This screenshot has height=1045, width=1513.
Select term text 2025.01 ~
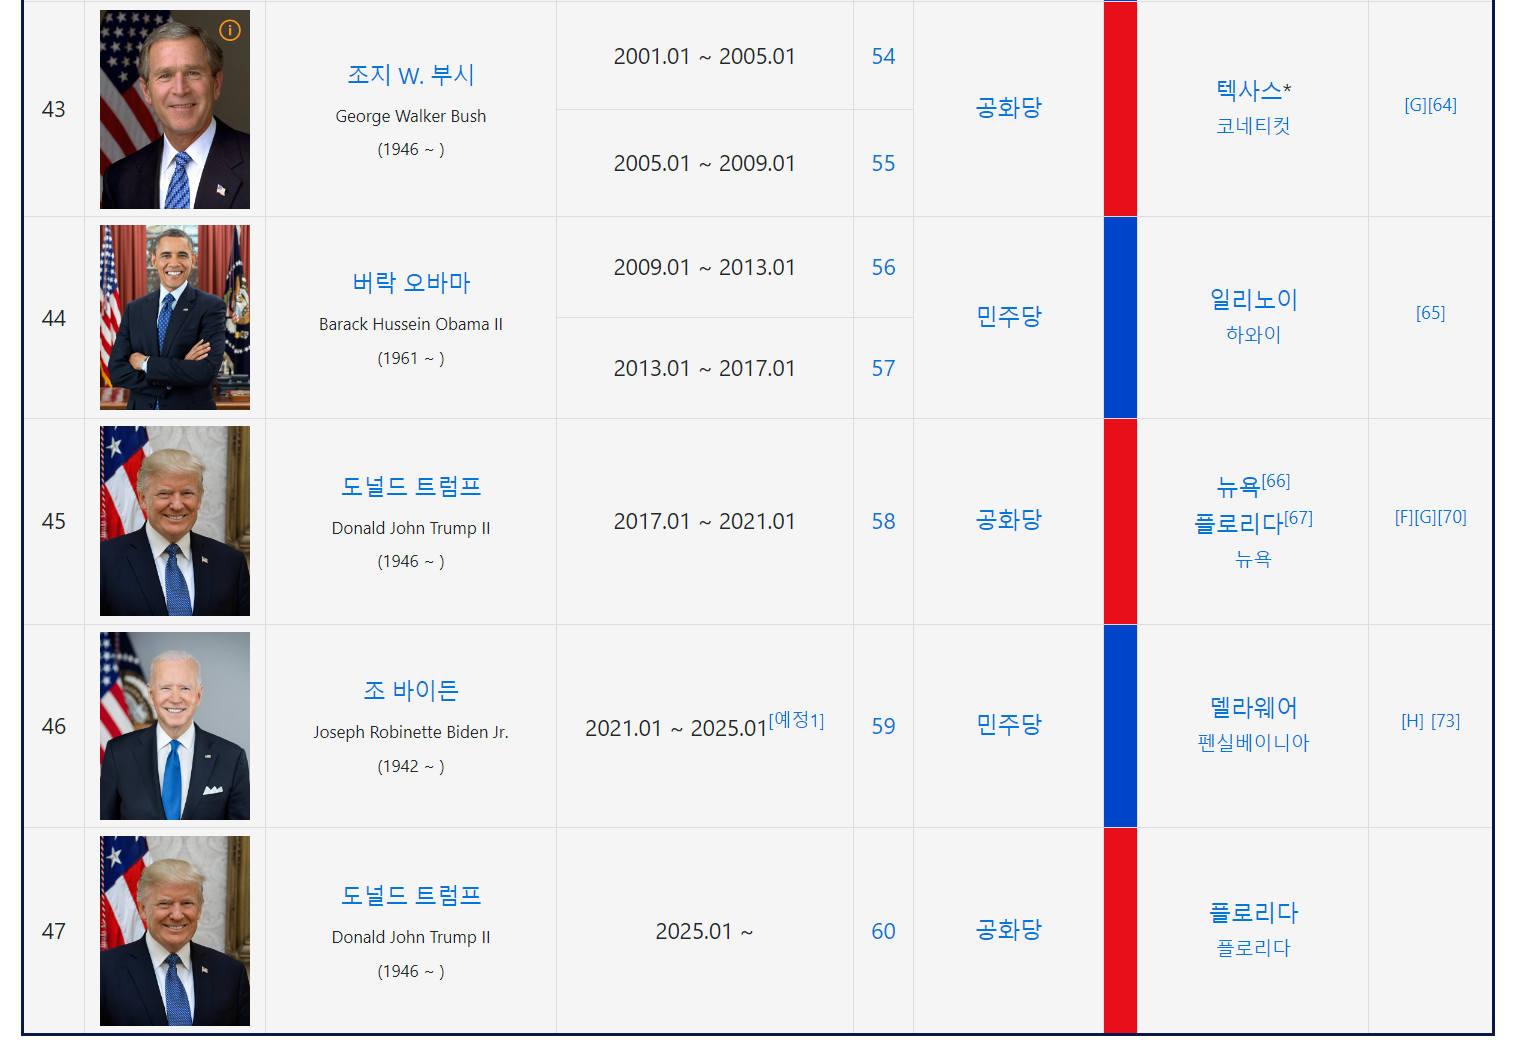pos(705,932)
